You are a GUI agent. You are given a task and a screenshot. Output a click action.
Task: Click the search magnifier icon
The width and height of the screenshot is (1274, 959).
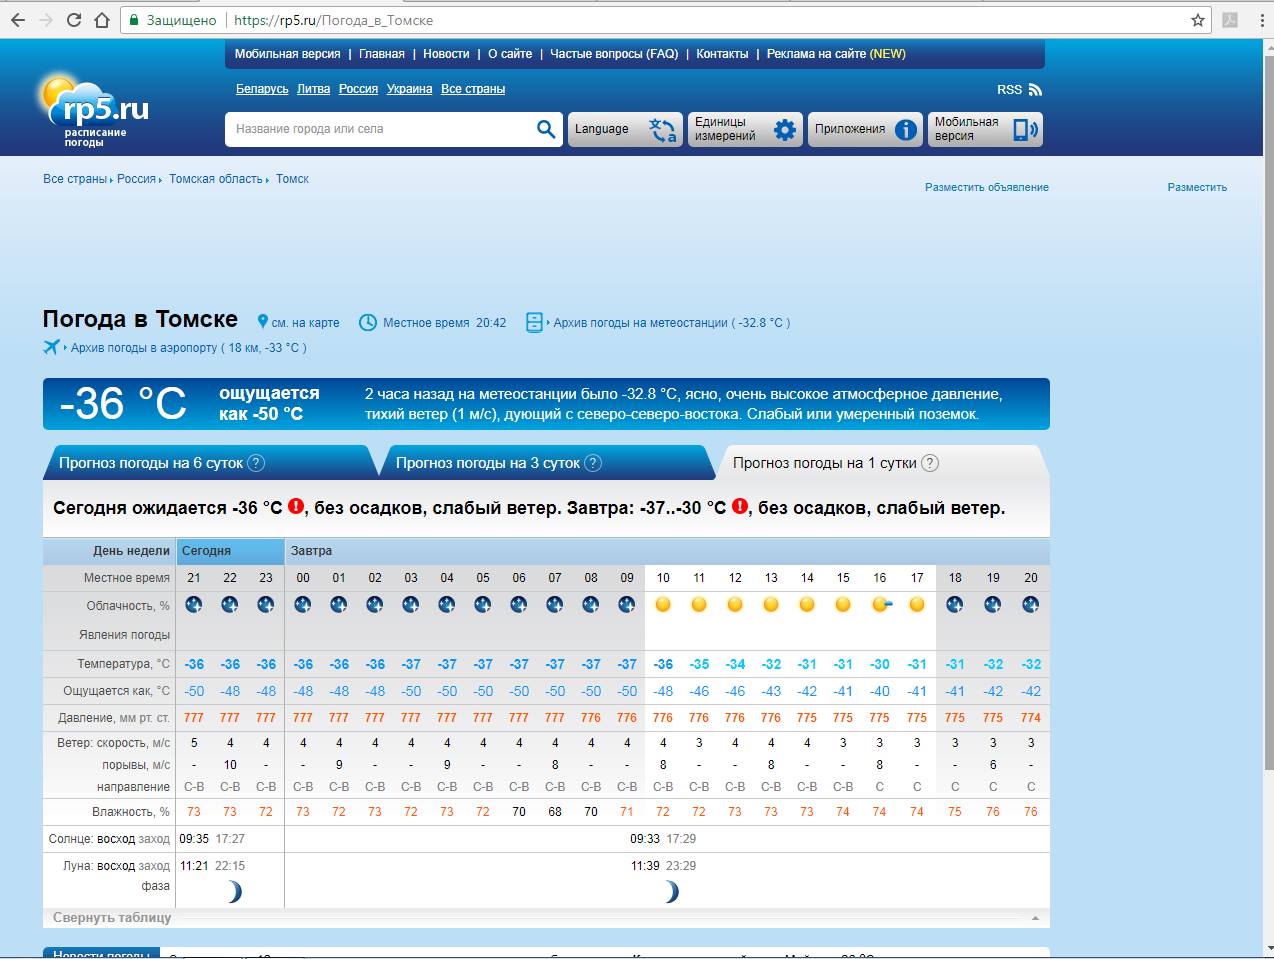tap(545, 129)
